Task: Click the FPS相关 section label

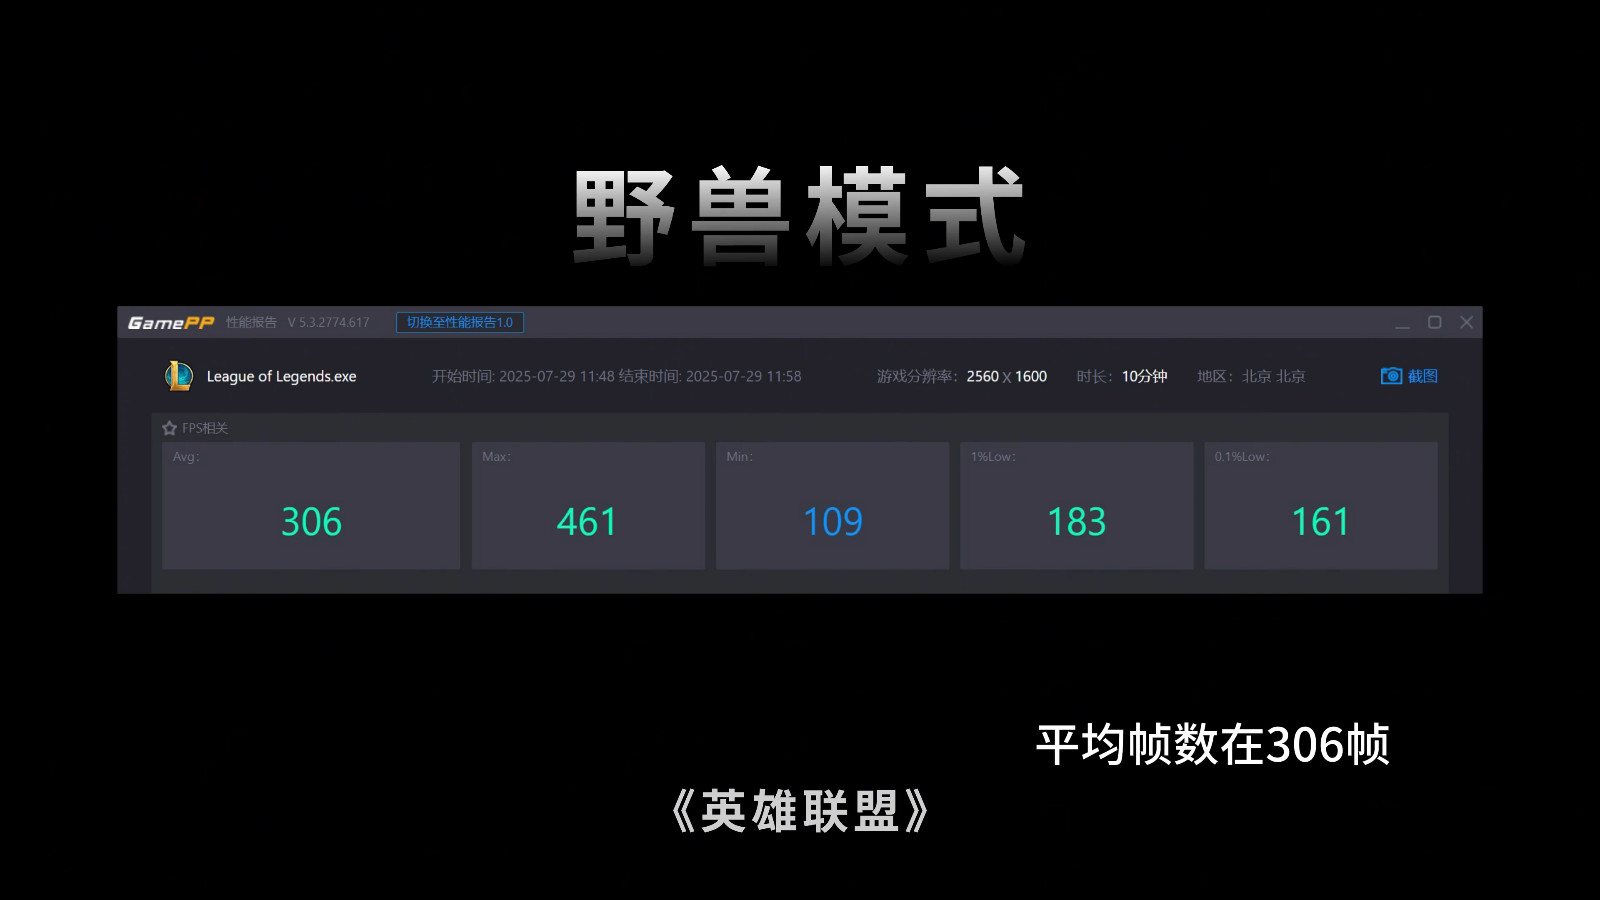Action: (x=205, y=428)
